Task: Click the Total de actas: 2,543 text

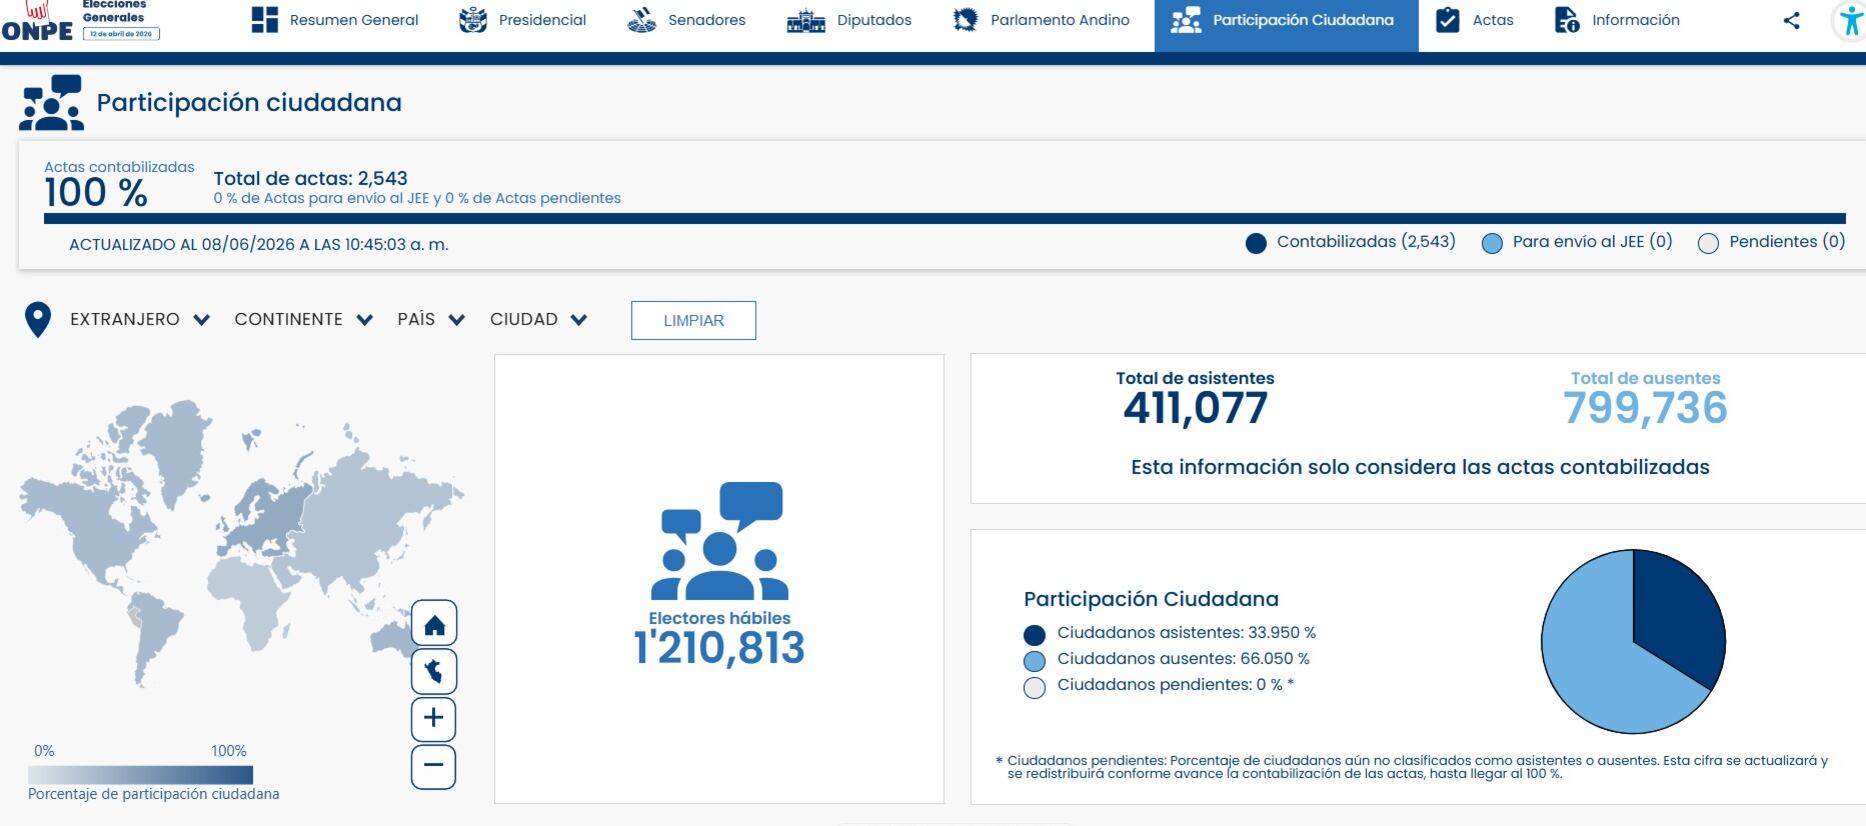Action: click(311, 179)
